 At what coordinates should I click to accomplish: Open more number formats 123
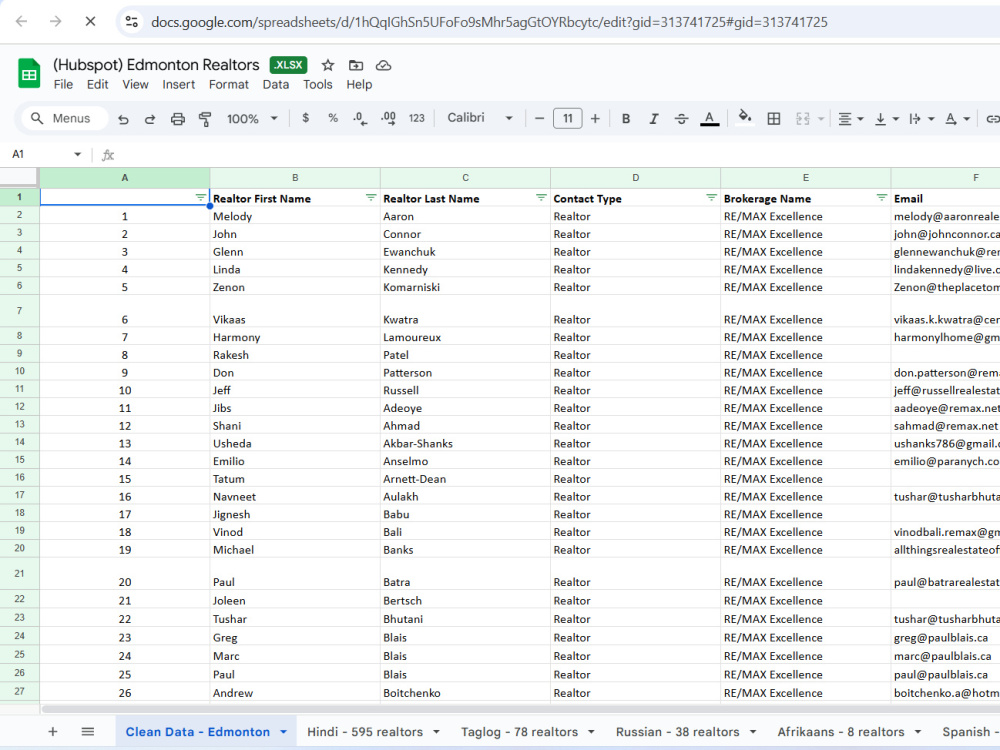[x=416, y=118]
